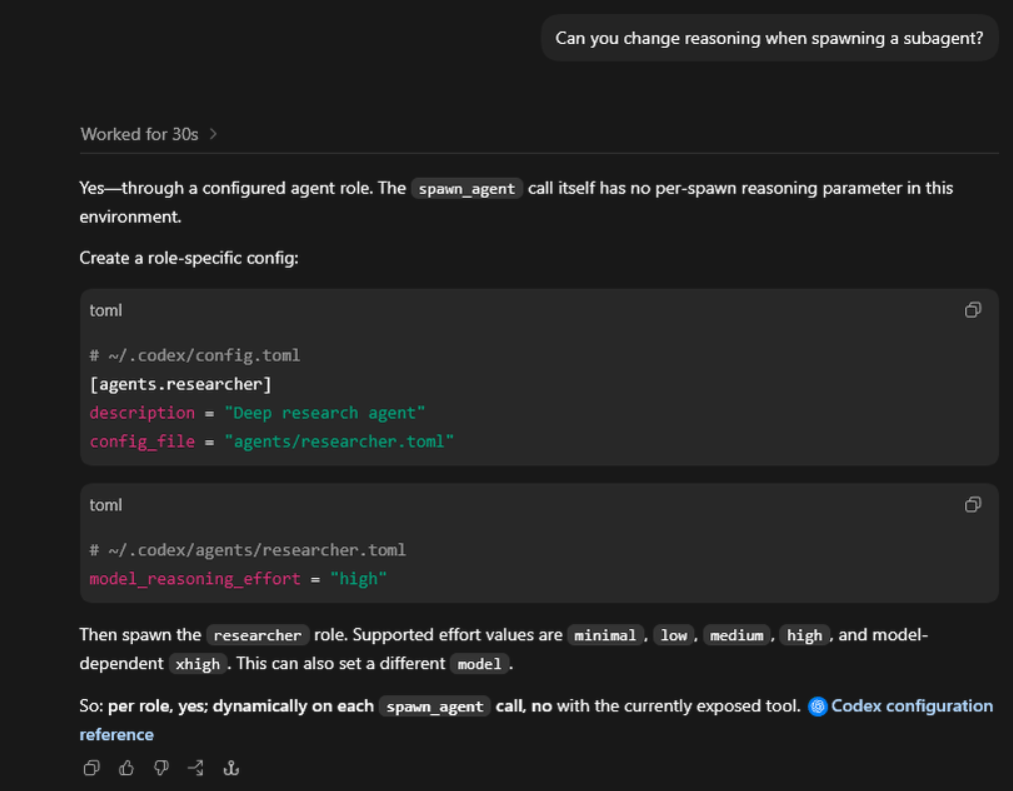The height and width of the screenshot is (791, 1013).
Task: Click the "high" string value in code
Action: pyautogui.click(x=358, y=578)
